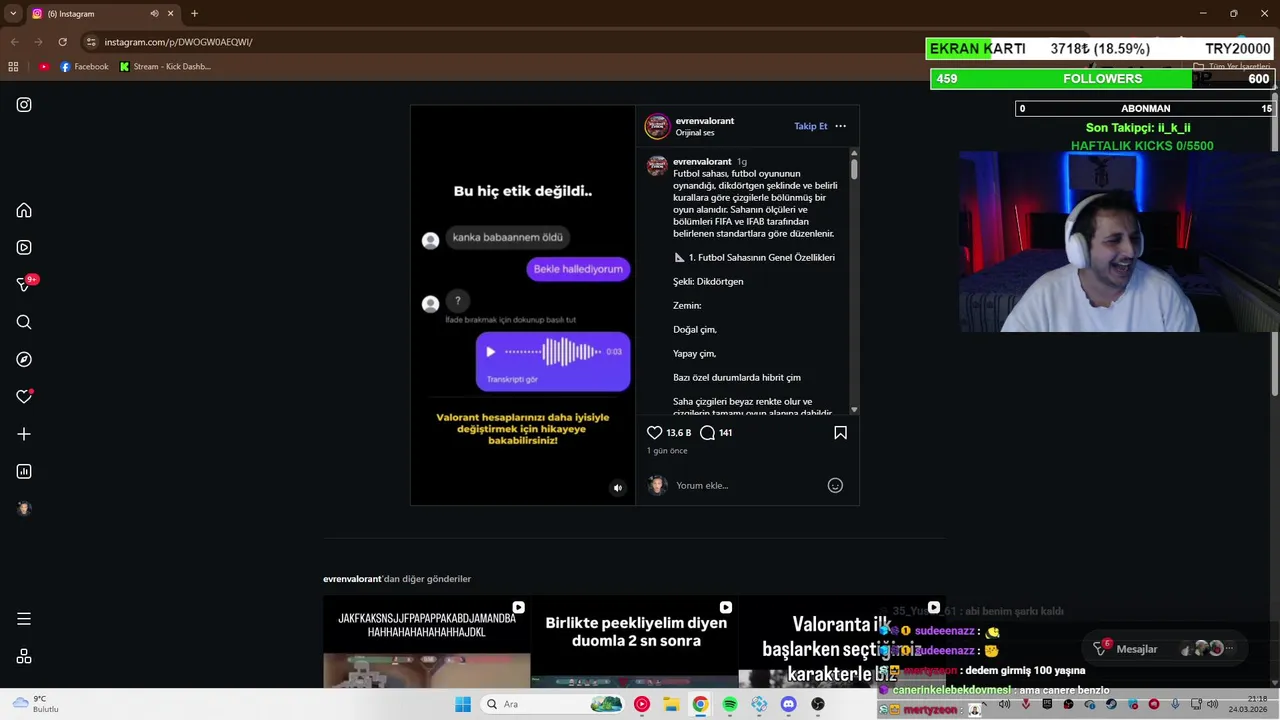This screenshot has width=1280, height=720.
Task: Close the Instagram tab
Action: pos(170,14)
